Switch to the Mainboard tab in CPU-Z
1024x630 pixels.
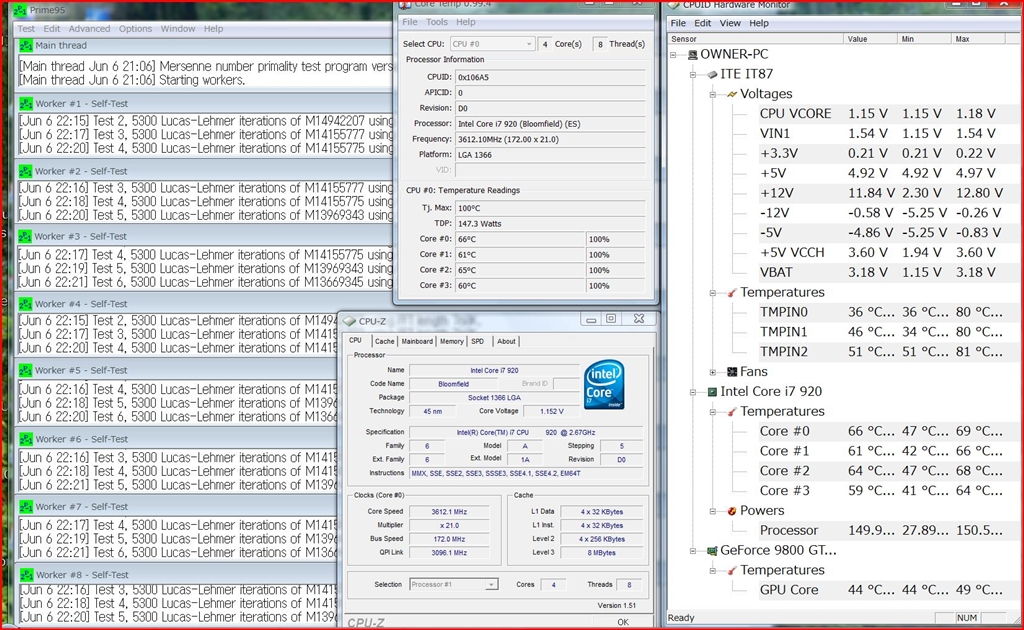coord(417,341)
